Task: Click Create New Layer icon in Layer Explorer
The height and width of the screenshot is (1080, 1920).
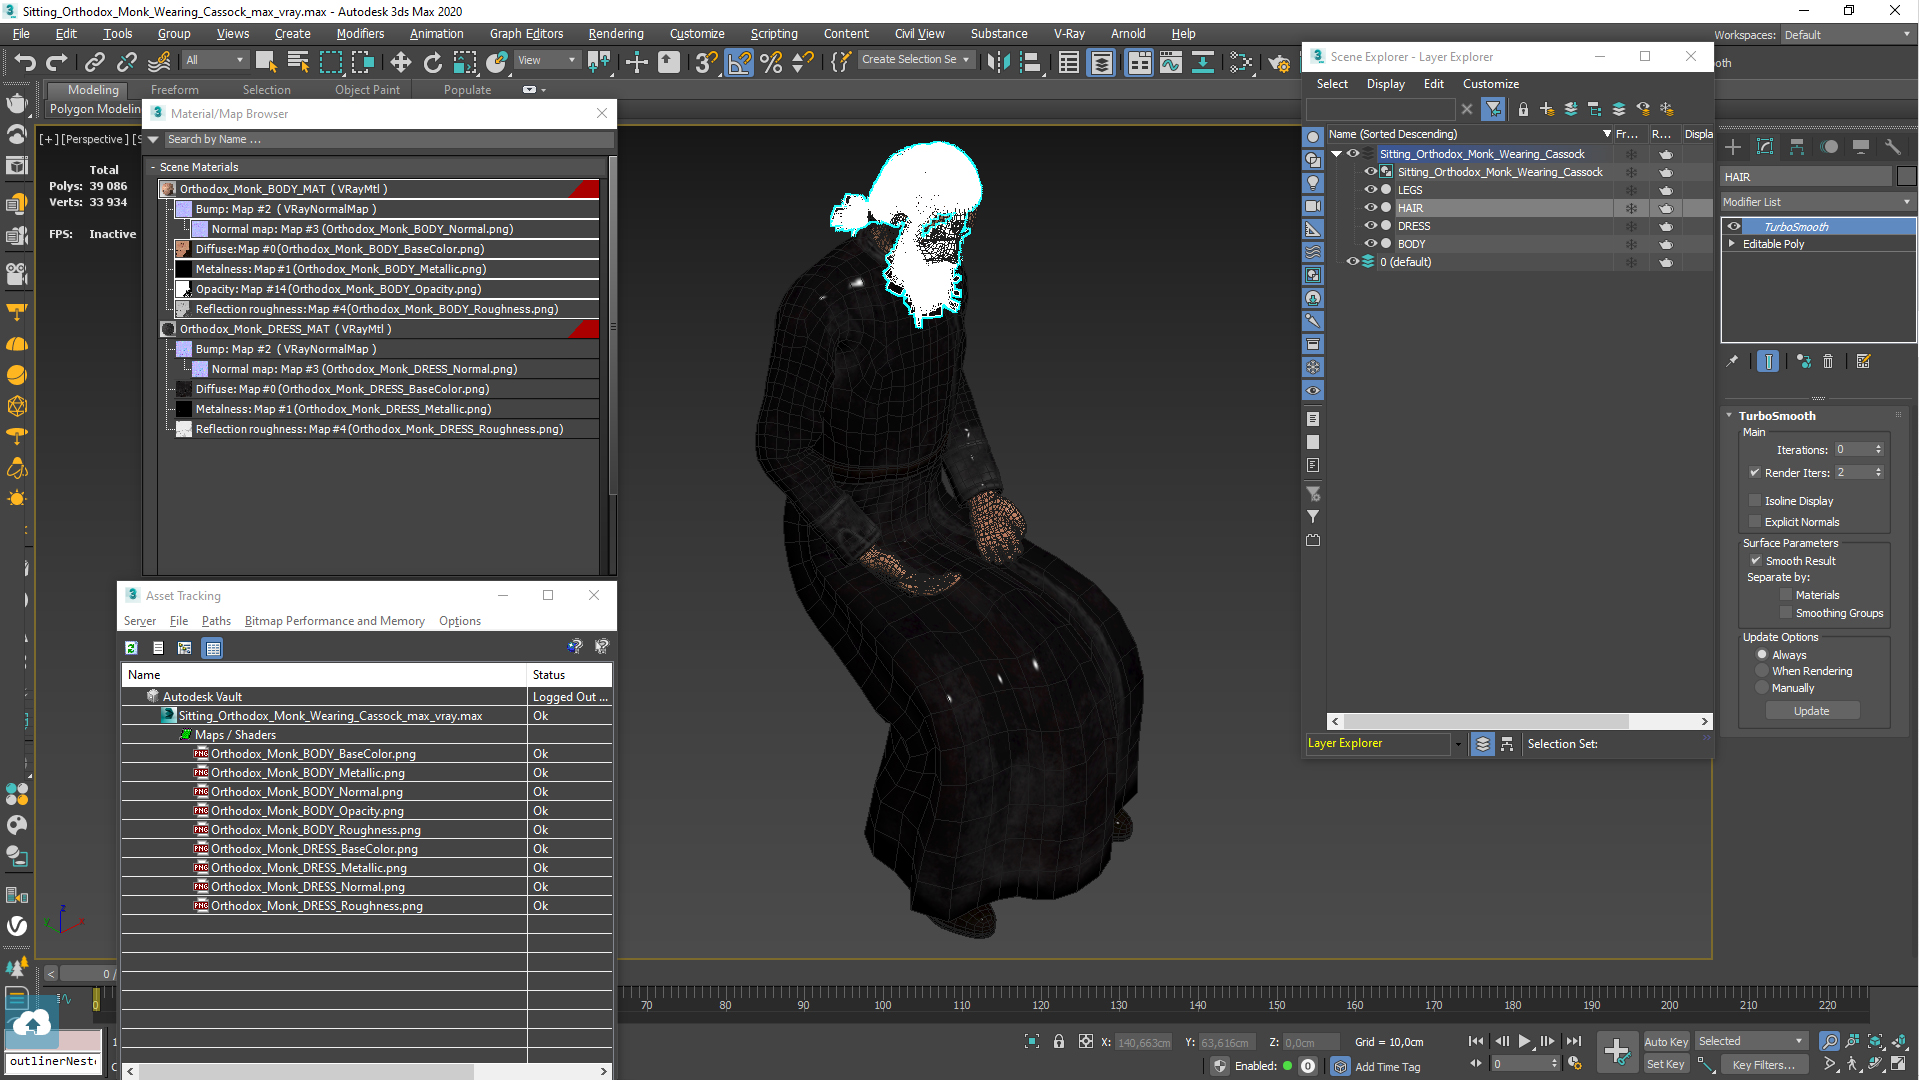Action: point(1546,109)
